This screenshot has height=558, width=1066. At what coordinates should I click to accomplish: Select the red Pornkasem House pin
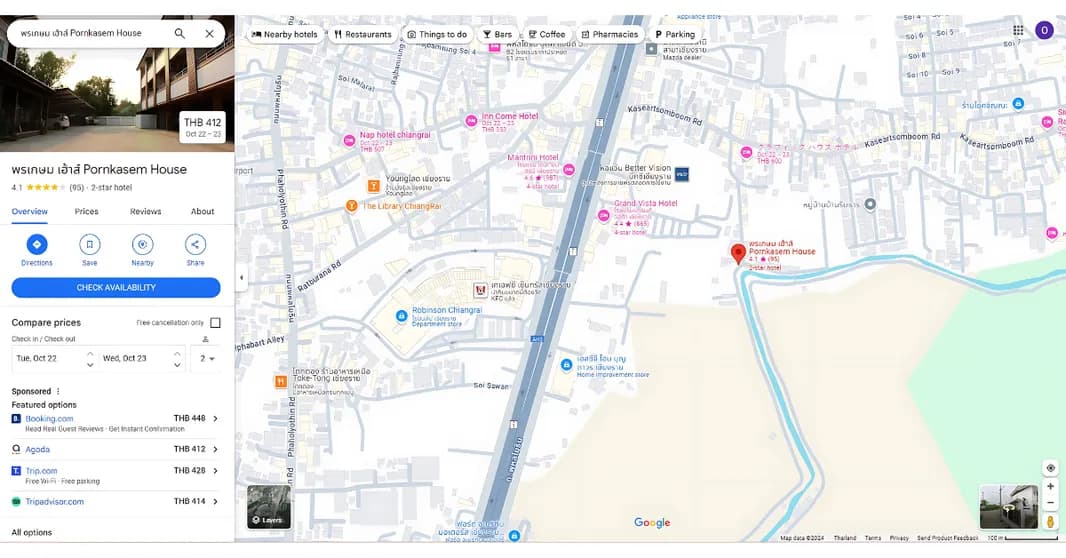pyautogui.click(x=738, y=254)
